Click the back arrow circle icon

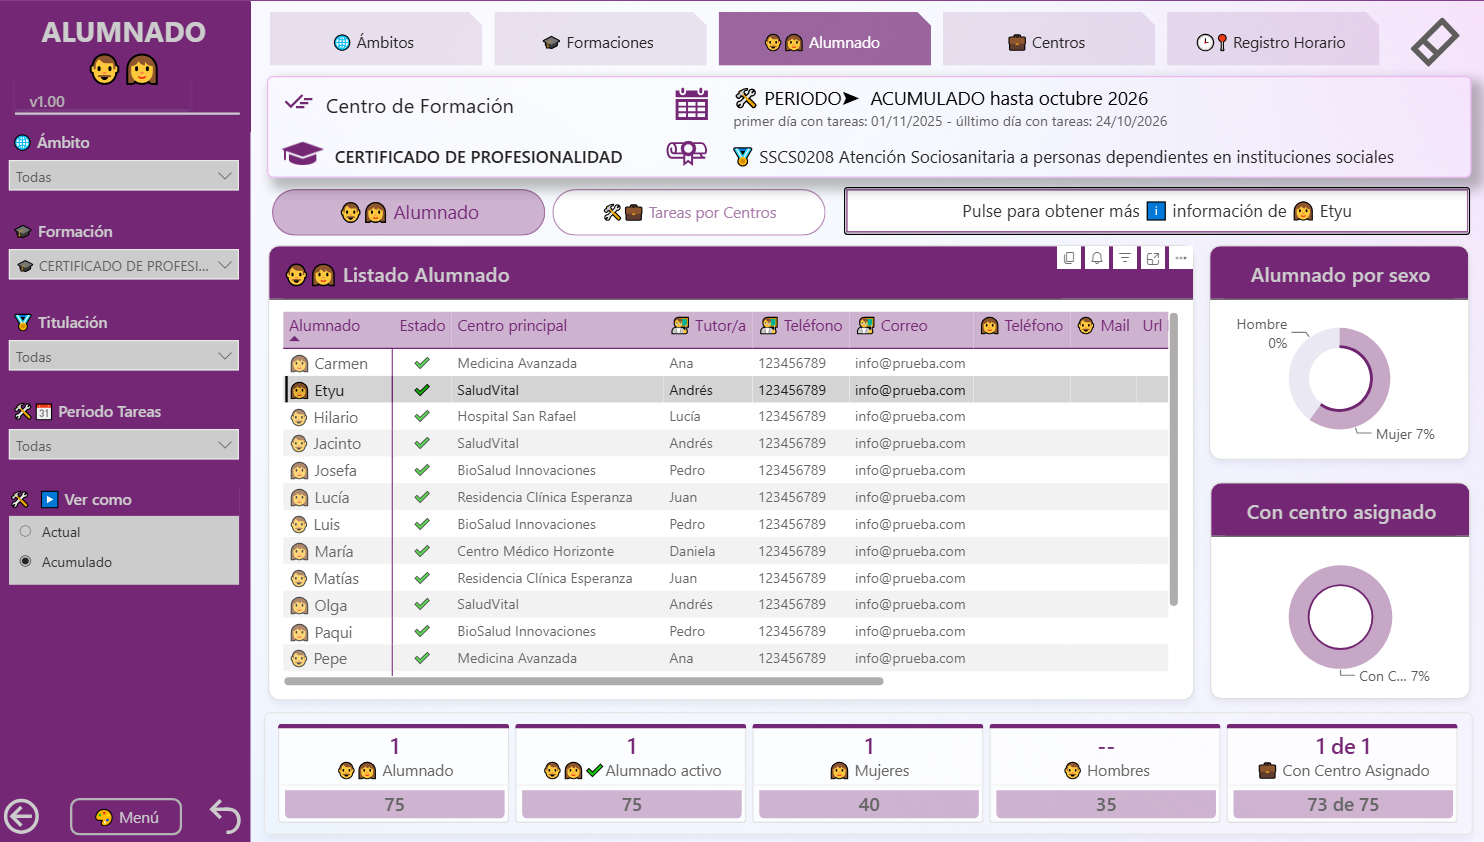click(x=21, y=817)
